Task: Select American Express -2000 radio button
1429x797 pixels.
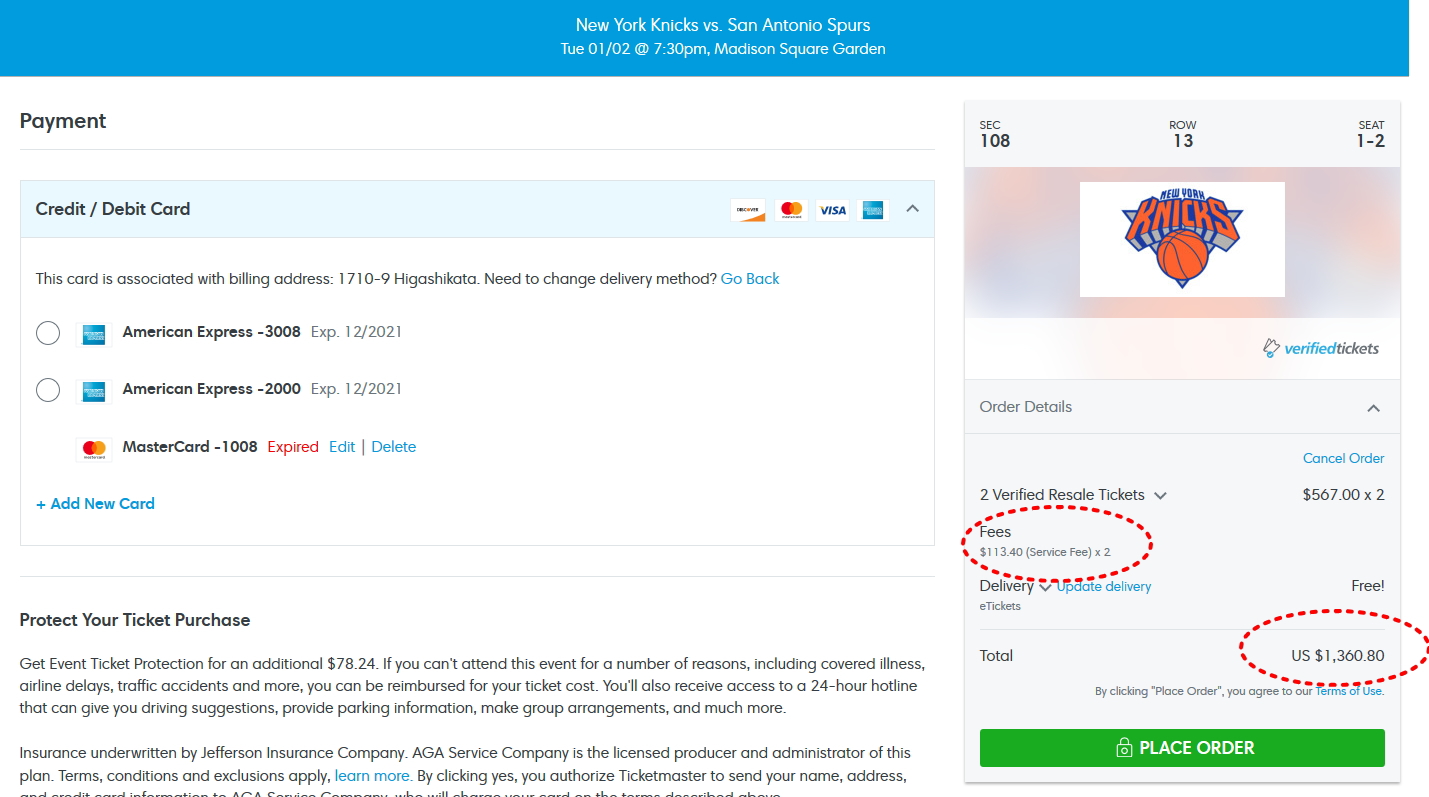Action: coord(48,390)
